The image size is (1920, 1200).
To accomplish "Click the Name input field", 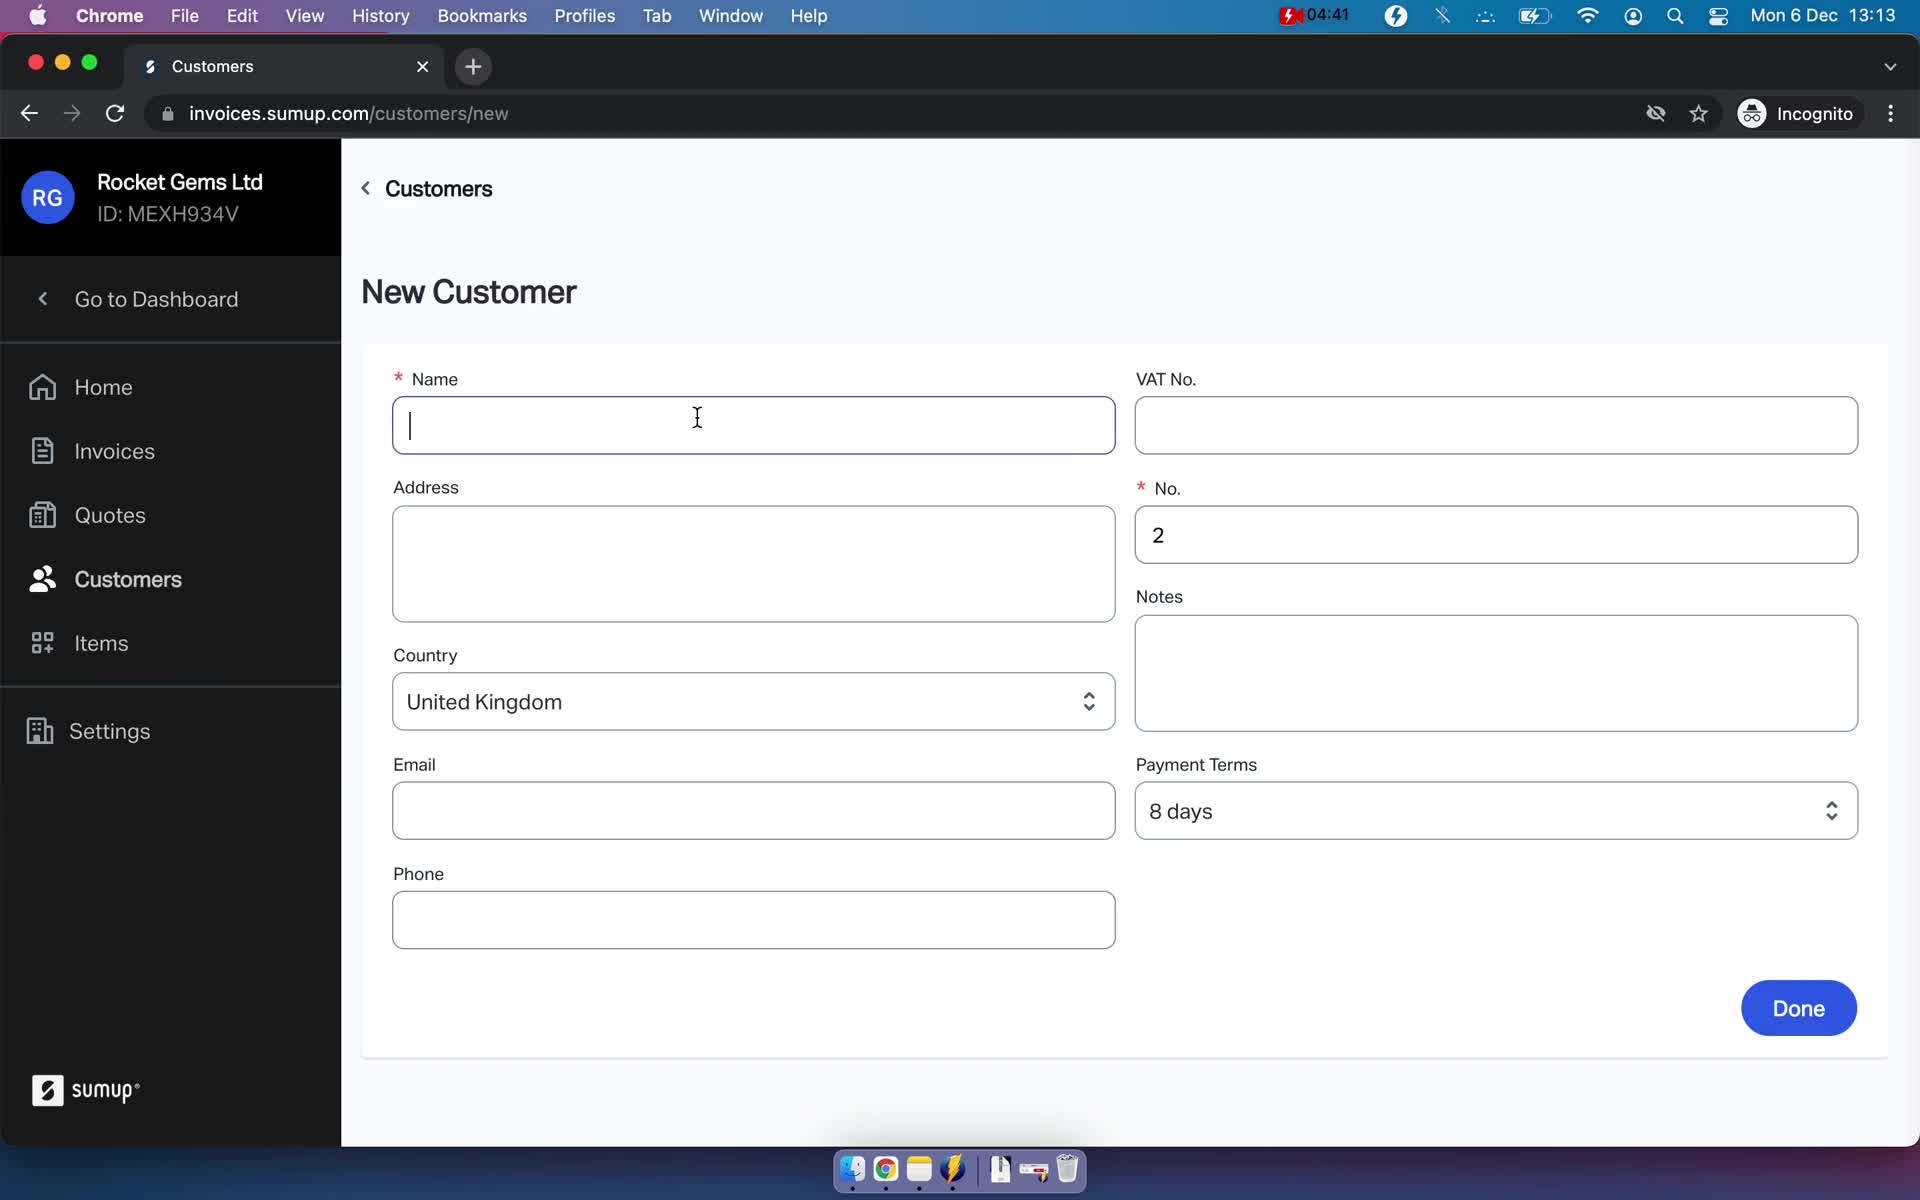I will (753, 424).
